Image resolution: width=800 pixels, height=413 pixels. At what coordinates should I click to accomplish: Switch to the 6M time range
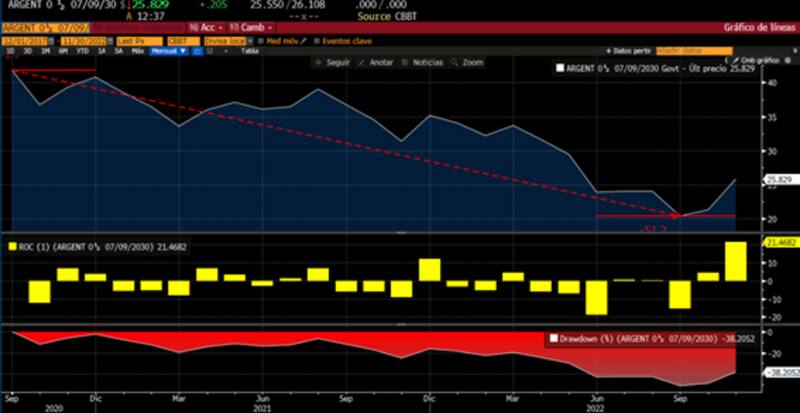pyautogui.click(x=64, y=50)
